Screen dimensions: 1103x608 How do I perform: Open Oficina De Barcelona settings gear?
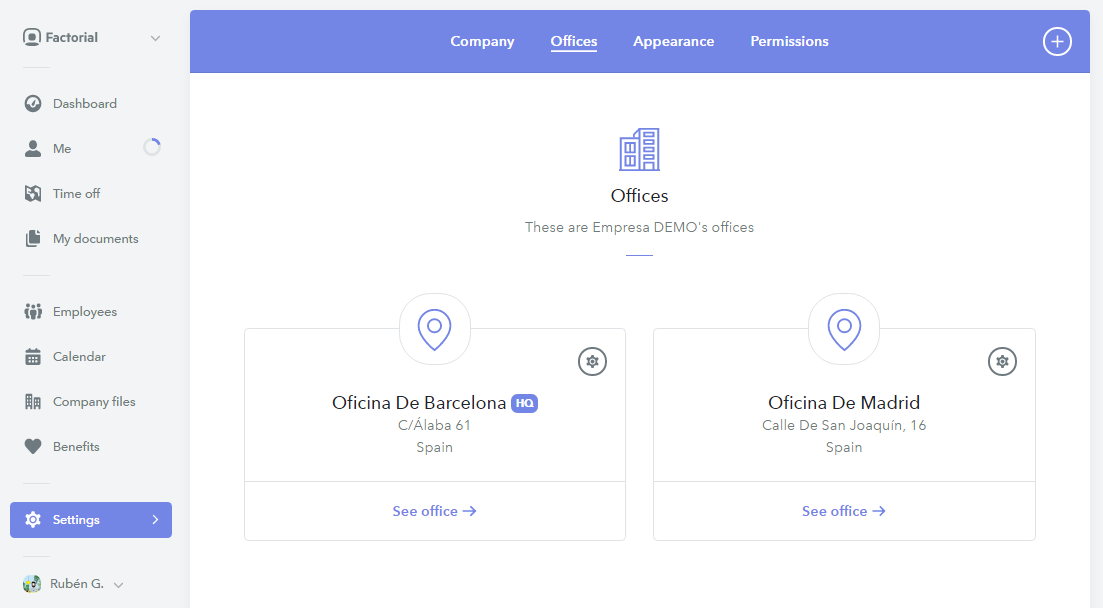tap(592, 362)
